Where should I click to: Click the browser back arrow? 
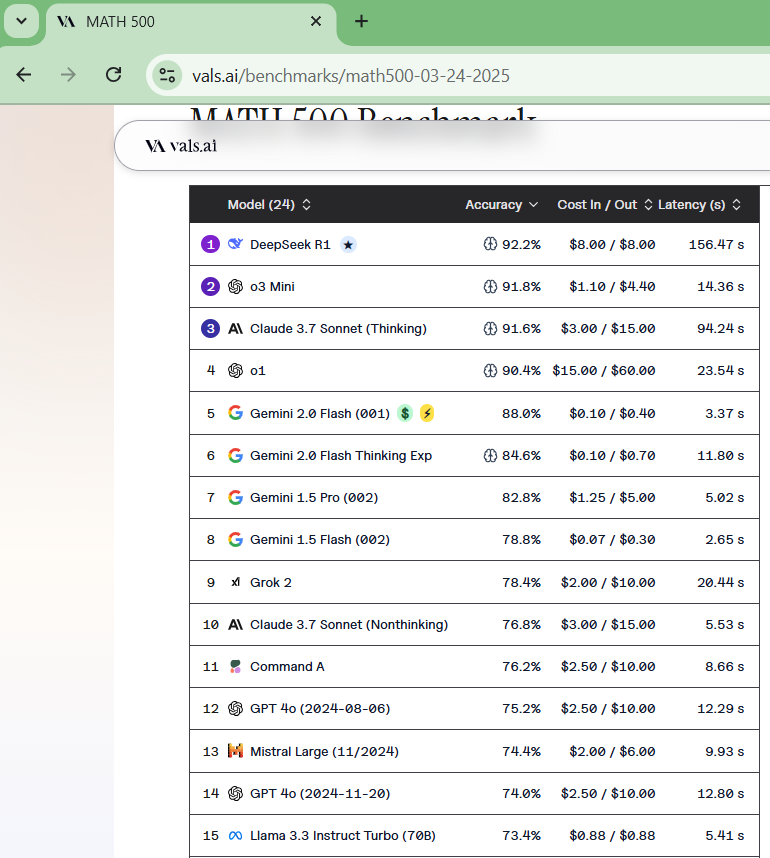pos(24,74)
